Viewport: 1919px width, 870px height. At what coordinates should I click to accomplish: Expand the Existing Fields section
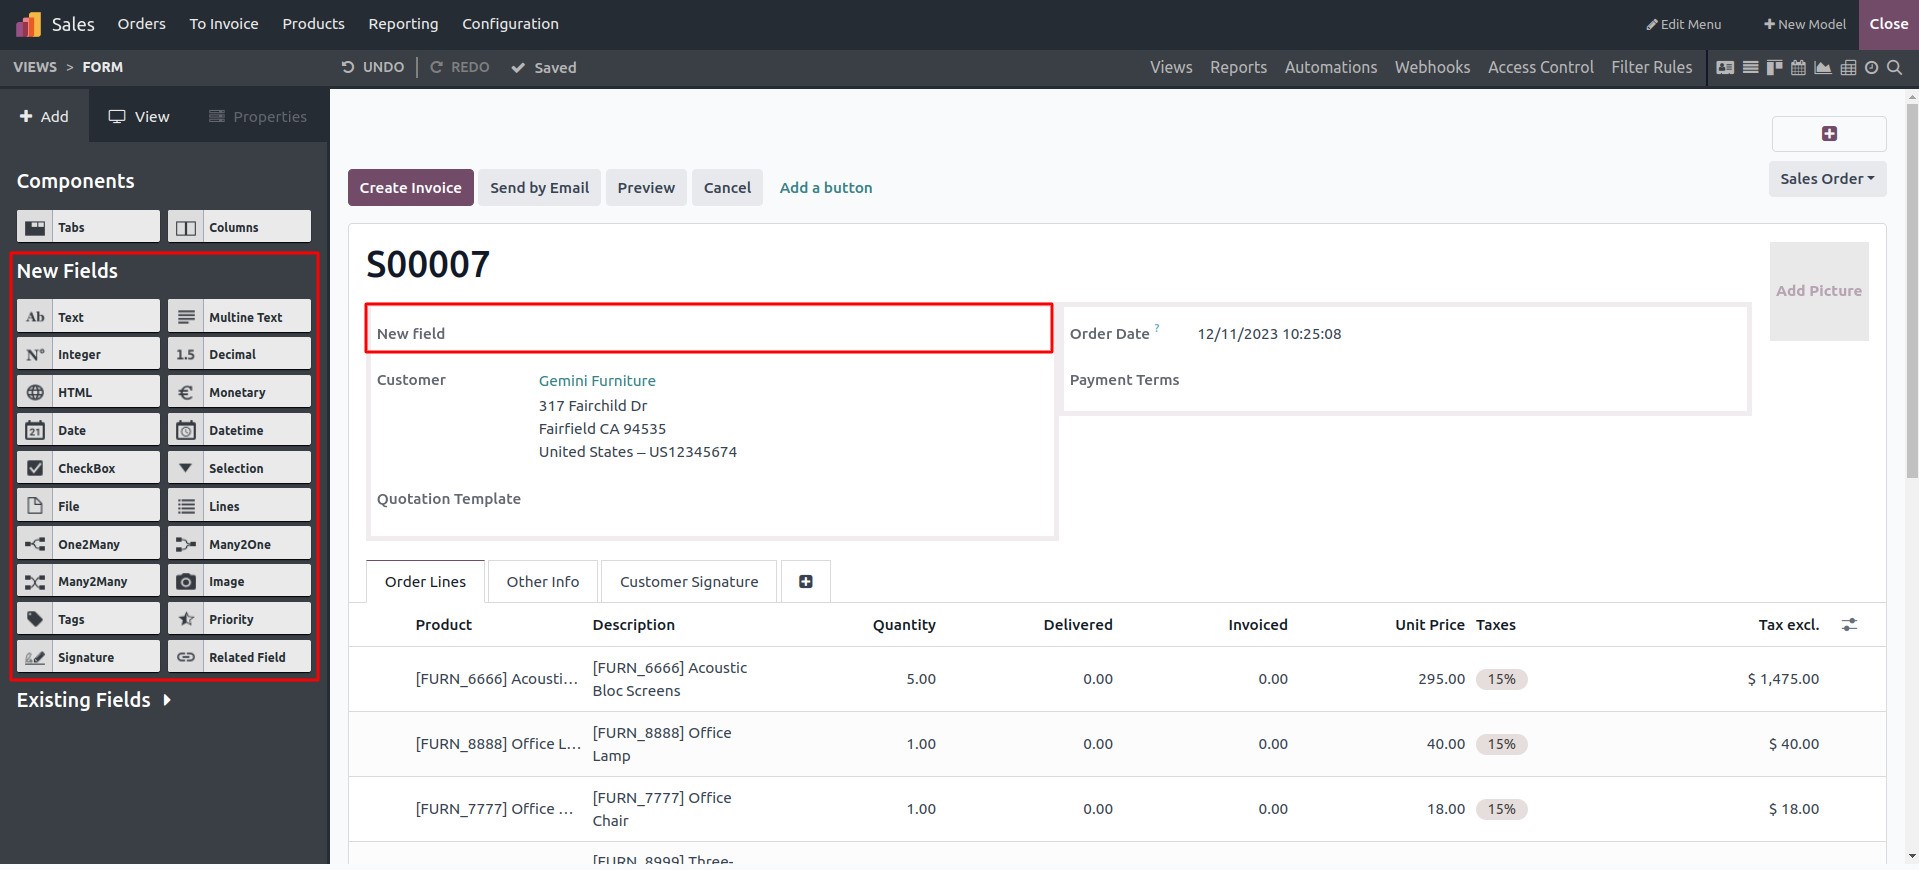click(x=93, y=700)
